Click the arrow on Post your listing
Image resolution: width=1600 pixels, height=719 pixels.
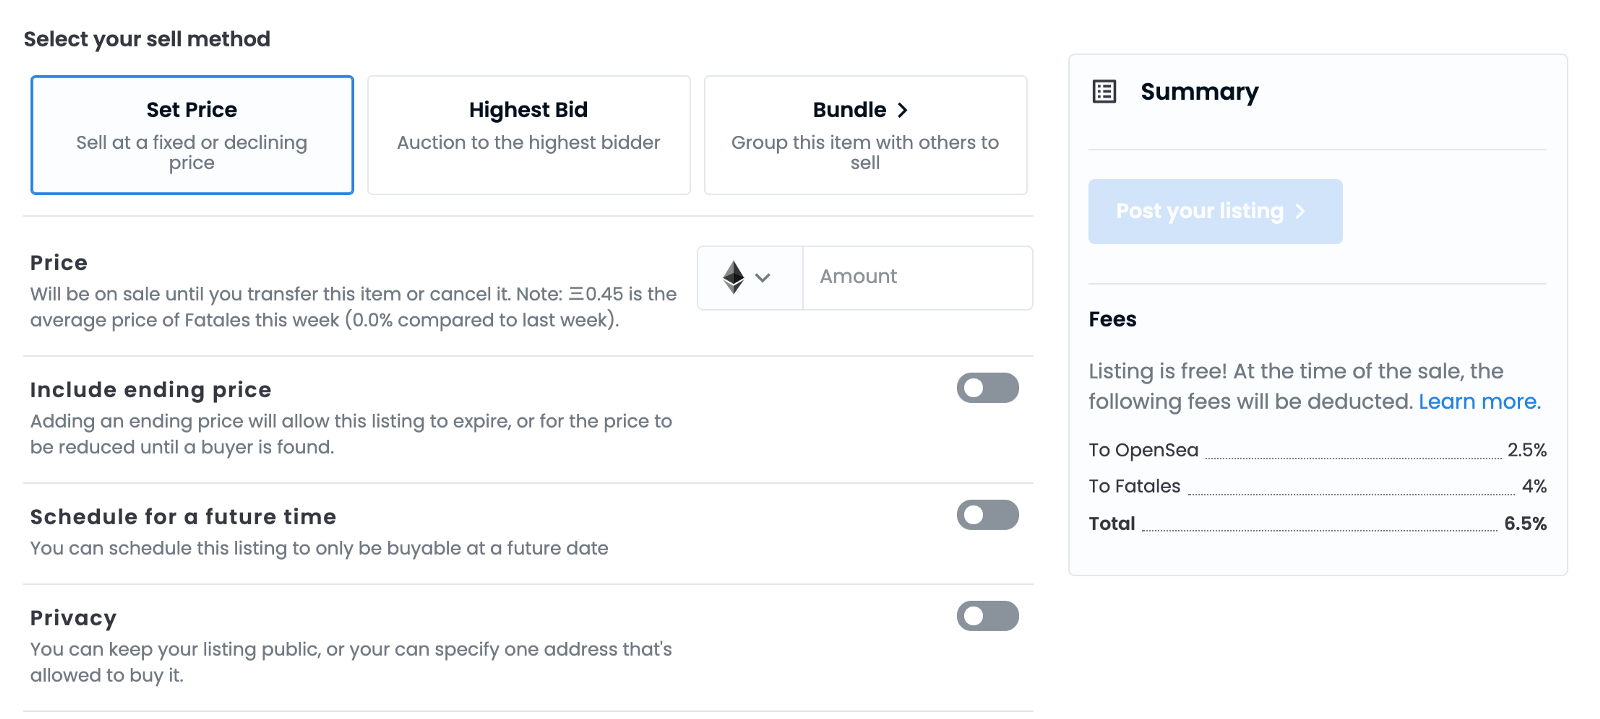tap(1300, 211)
